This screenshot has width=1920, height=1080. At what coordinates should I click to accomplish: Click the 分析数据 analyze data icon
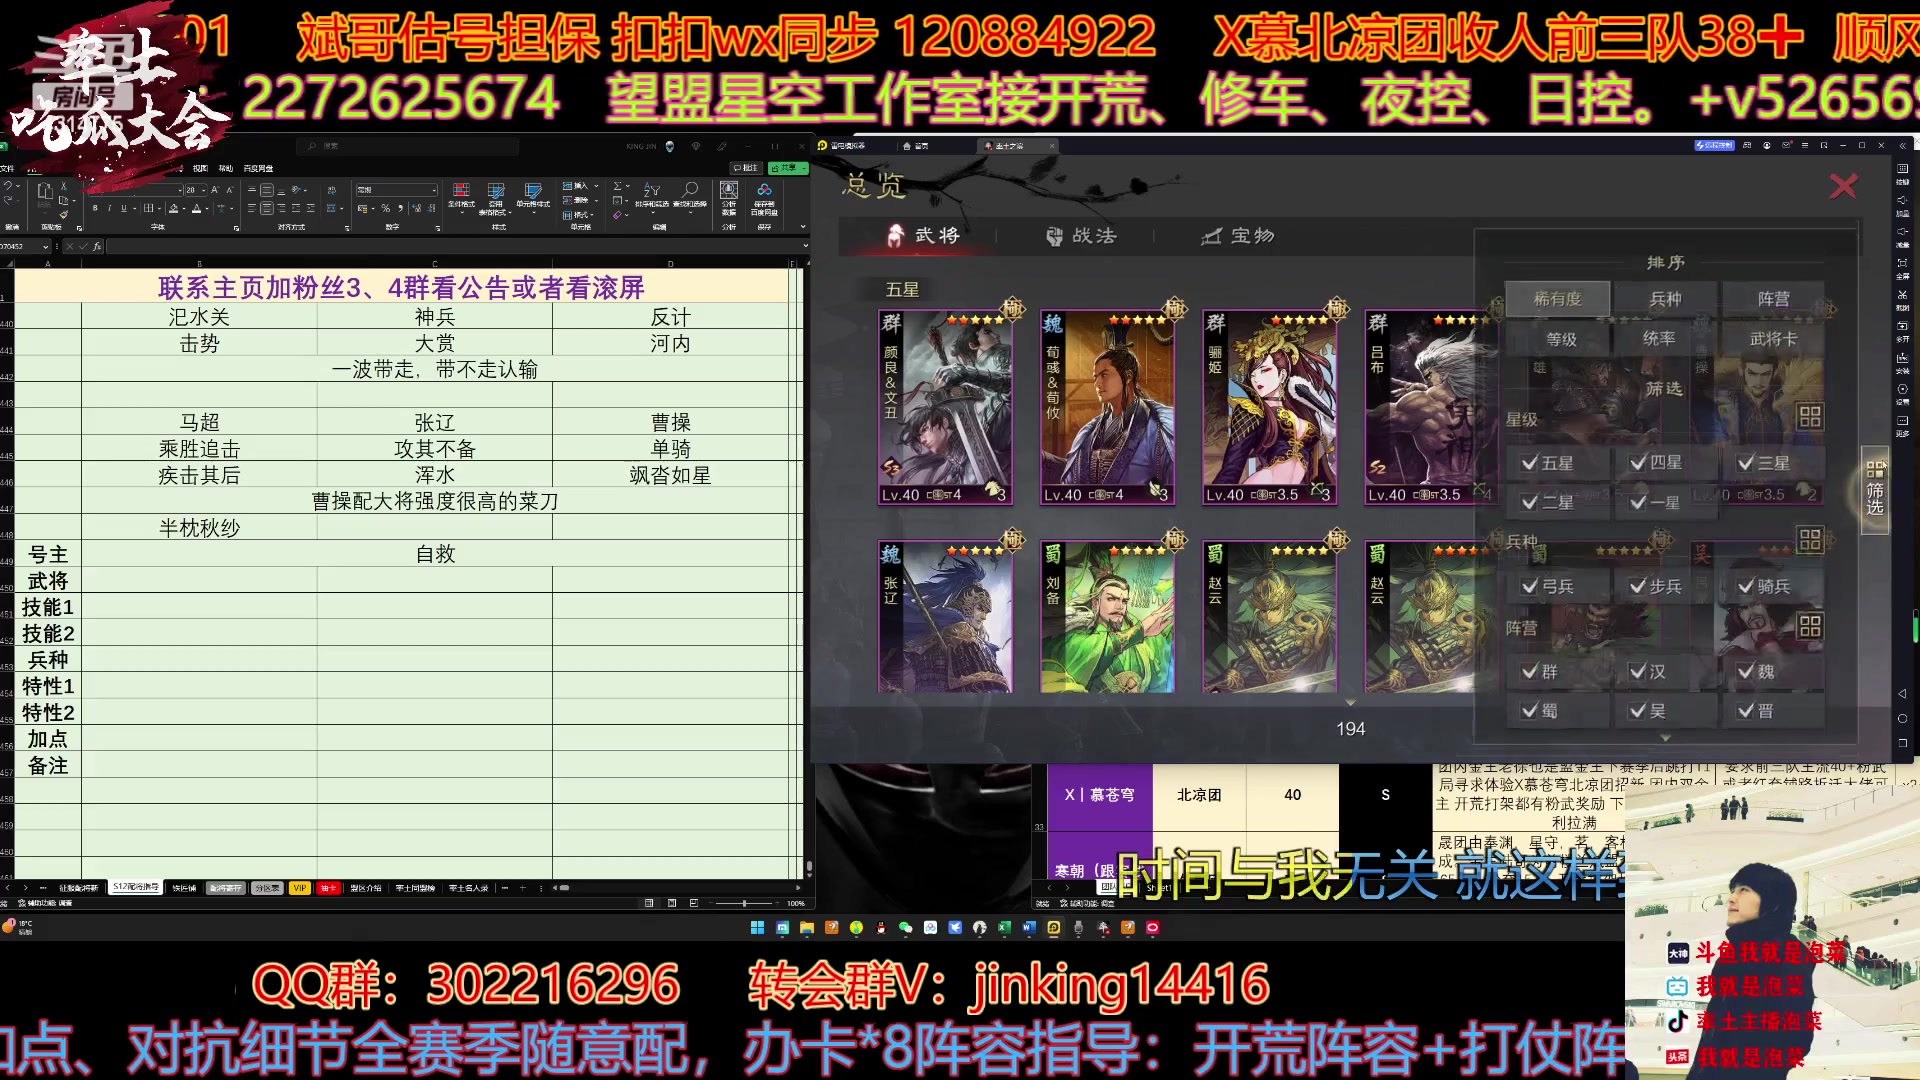pyautogui.click(x=729, y=197)
